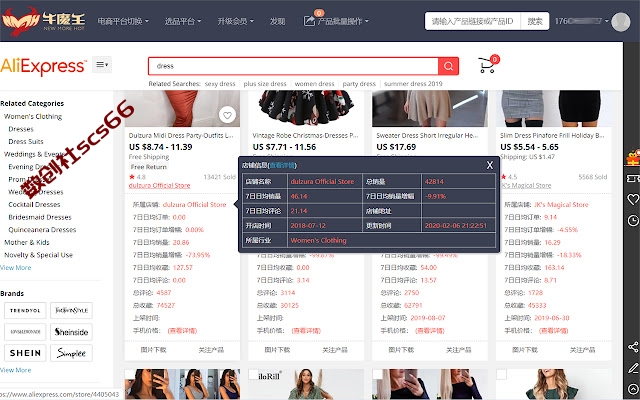Viewport: 640px width, 400px height.
Task: Select the TRENDYOL brand logo
Action: click(x=25, y=311)
